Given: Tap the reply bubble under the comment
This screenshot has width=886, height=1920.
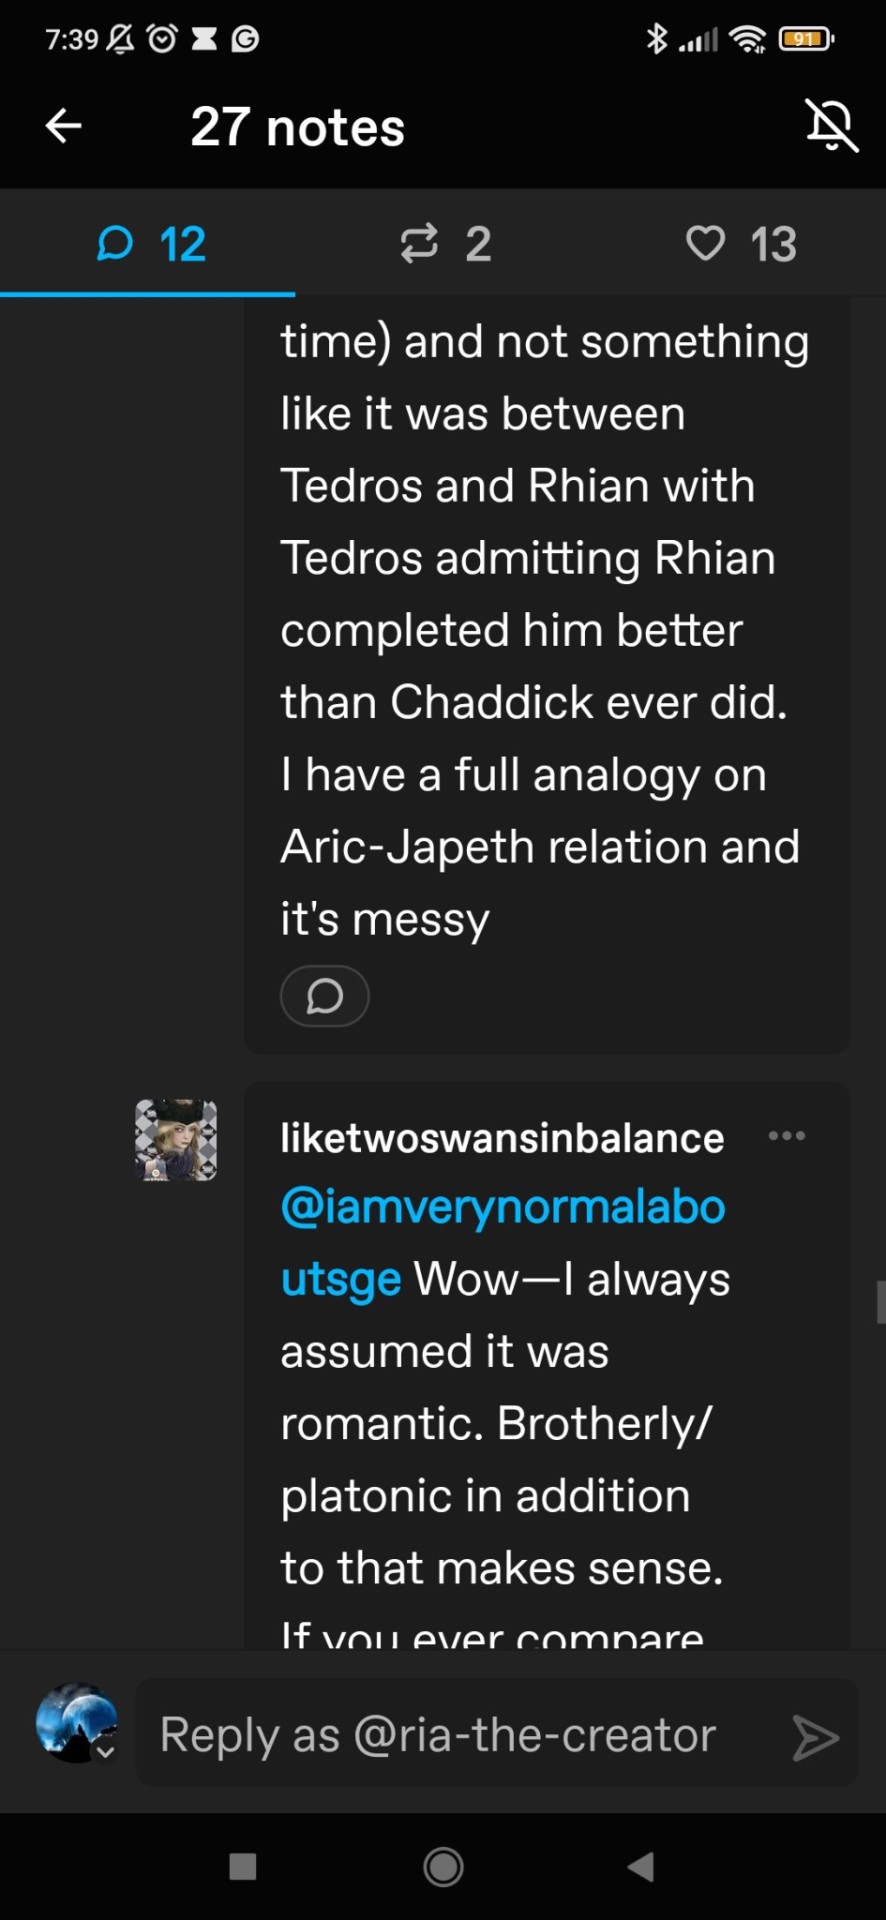Looking at the screenshot, I should tap(325, 996).
